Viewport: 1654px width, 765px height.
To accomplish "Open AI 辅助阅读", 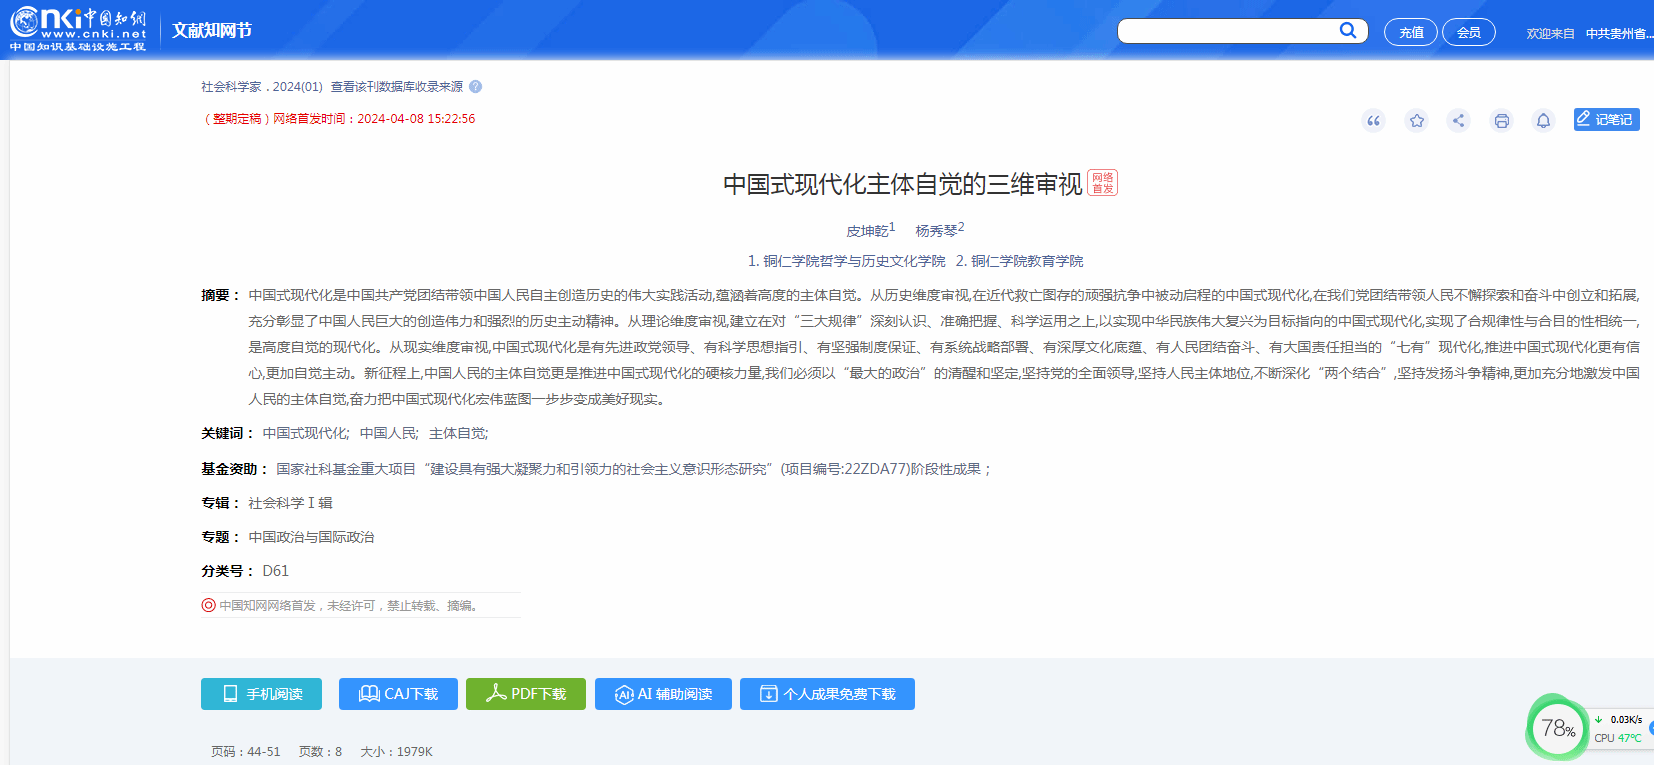I will click(x=663, y=694).
